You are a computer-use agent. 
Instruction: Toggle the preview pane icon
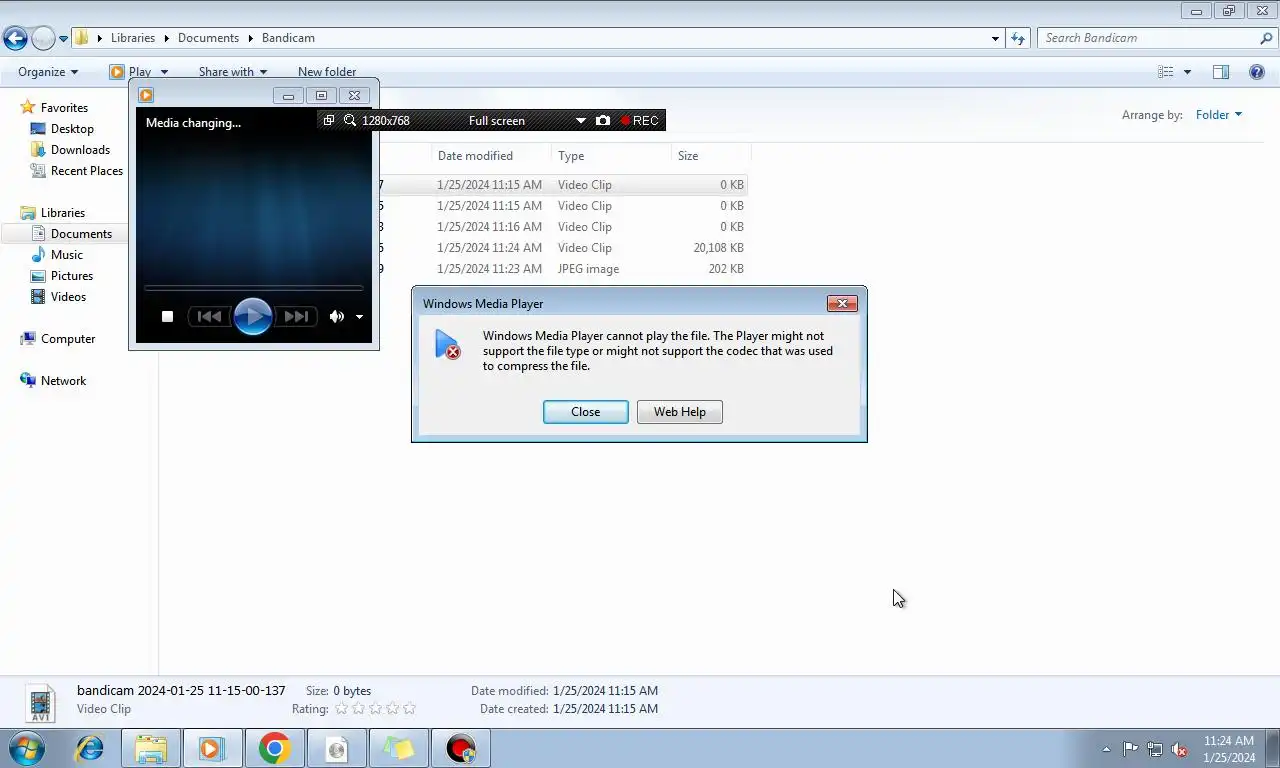tap(1221, 72)
